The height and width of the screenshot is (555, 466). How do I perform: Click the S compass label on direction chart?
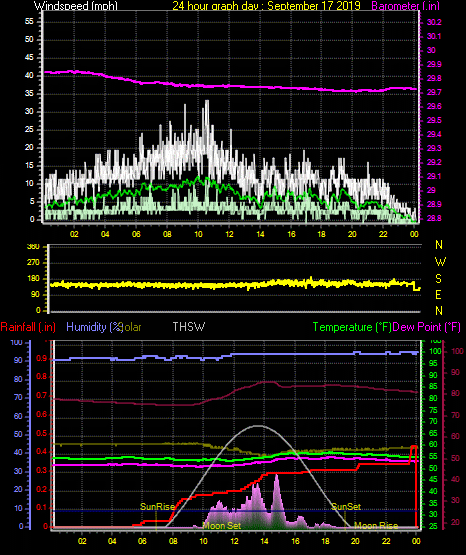pyautogui.click(x=438, y=279)
